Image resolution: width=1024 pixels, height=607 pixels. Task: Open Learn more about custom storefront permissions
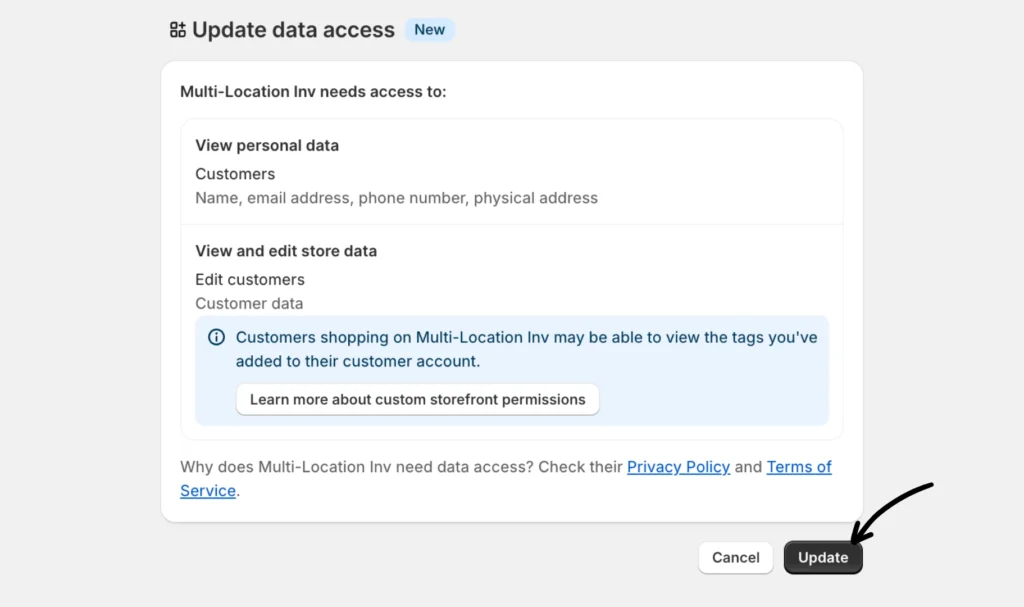417,399
